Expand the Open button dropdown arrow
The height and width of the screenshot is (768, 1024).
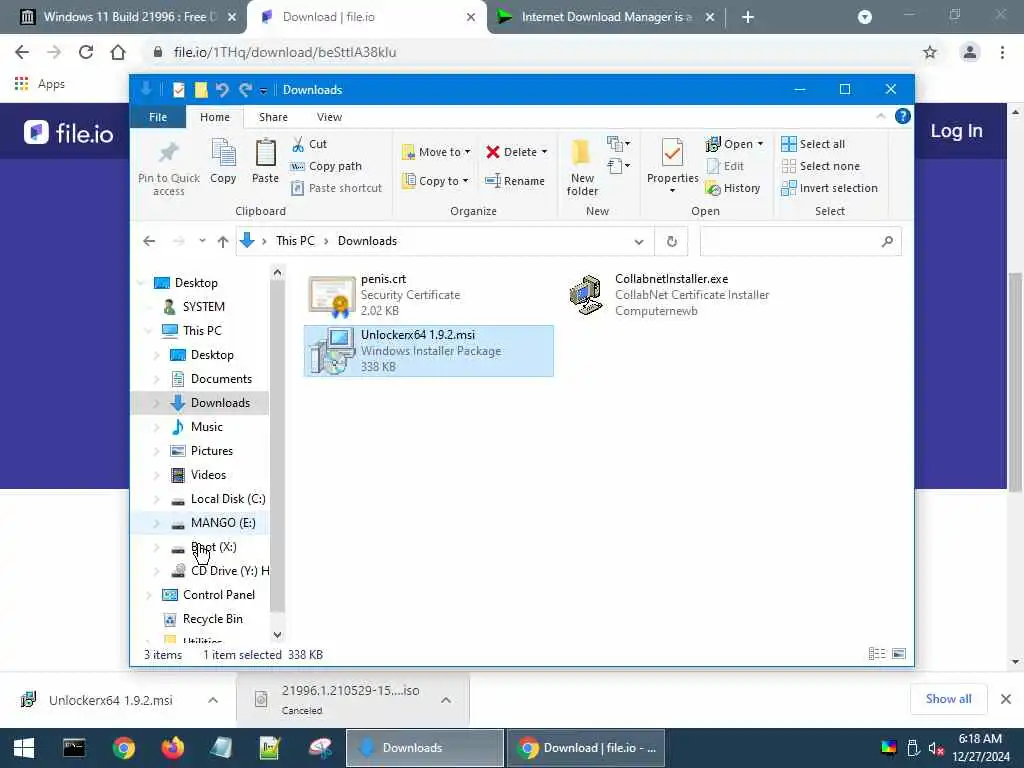[x=761, y=144]
